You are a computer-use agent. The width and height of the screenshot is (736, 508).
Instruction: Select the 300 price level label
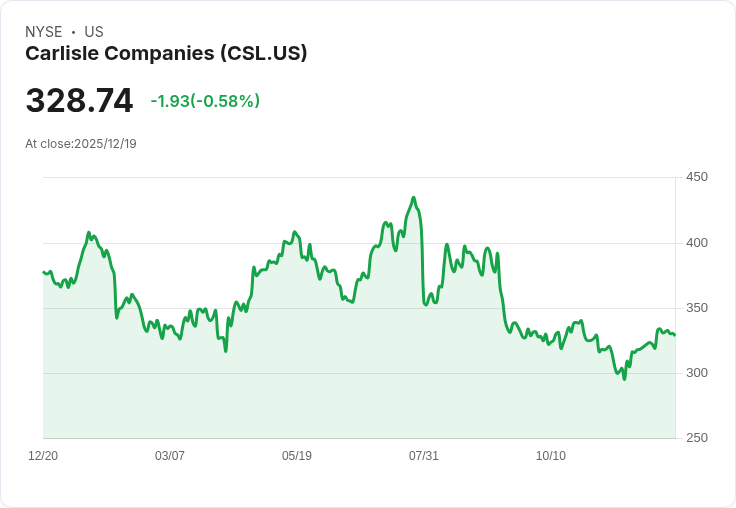pos(696,373)
